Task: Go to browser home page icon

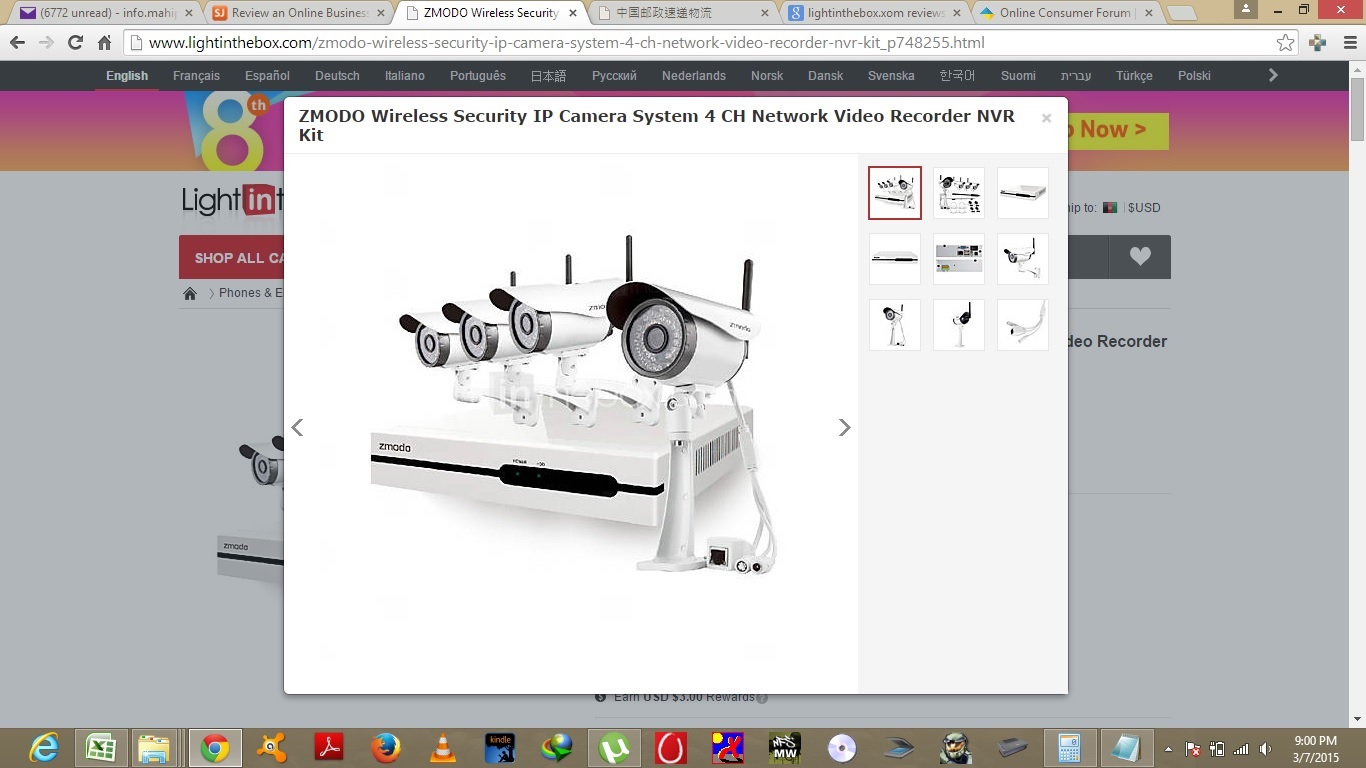Action: pos(104,43)
